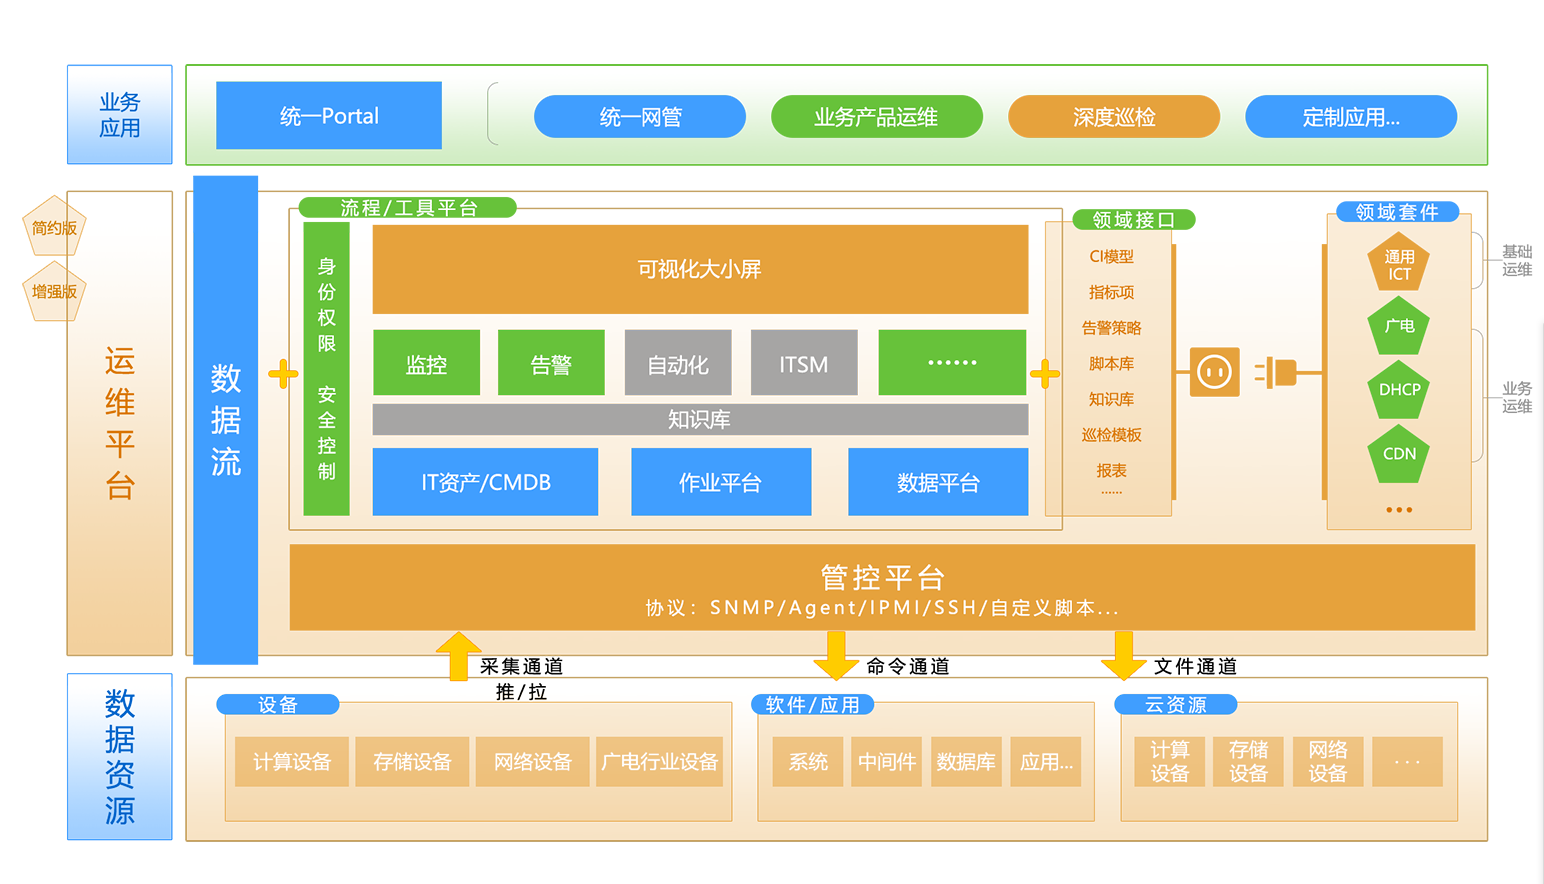
Task: Expand the green ...... tools block
Action: point(952,362)
